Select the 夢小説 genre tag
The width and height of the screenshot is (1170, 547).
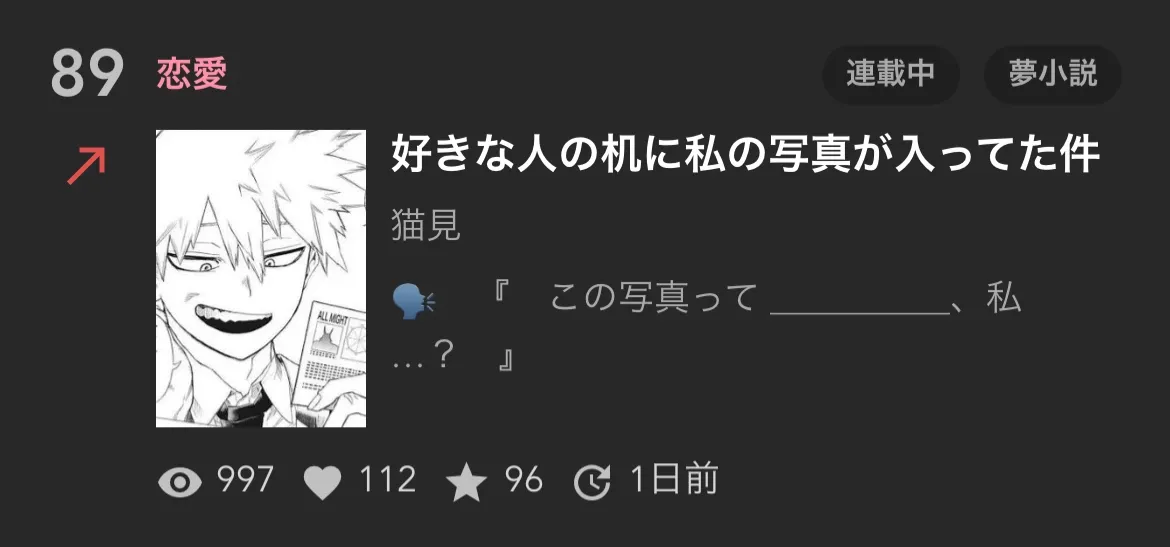click(x=1053, y=74)
